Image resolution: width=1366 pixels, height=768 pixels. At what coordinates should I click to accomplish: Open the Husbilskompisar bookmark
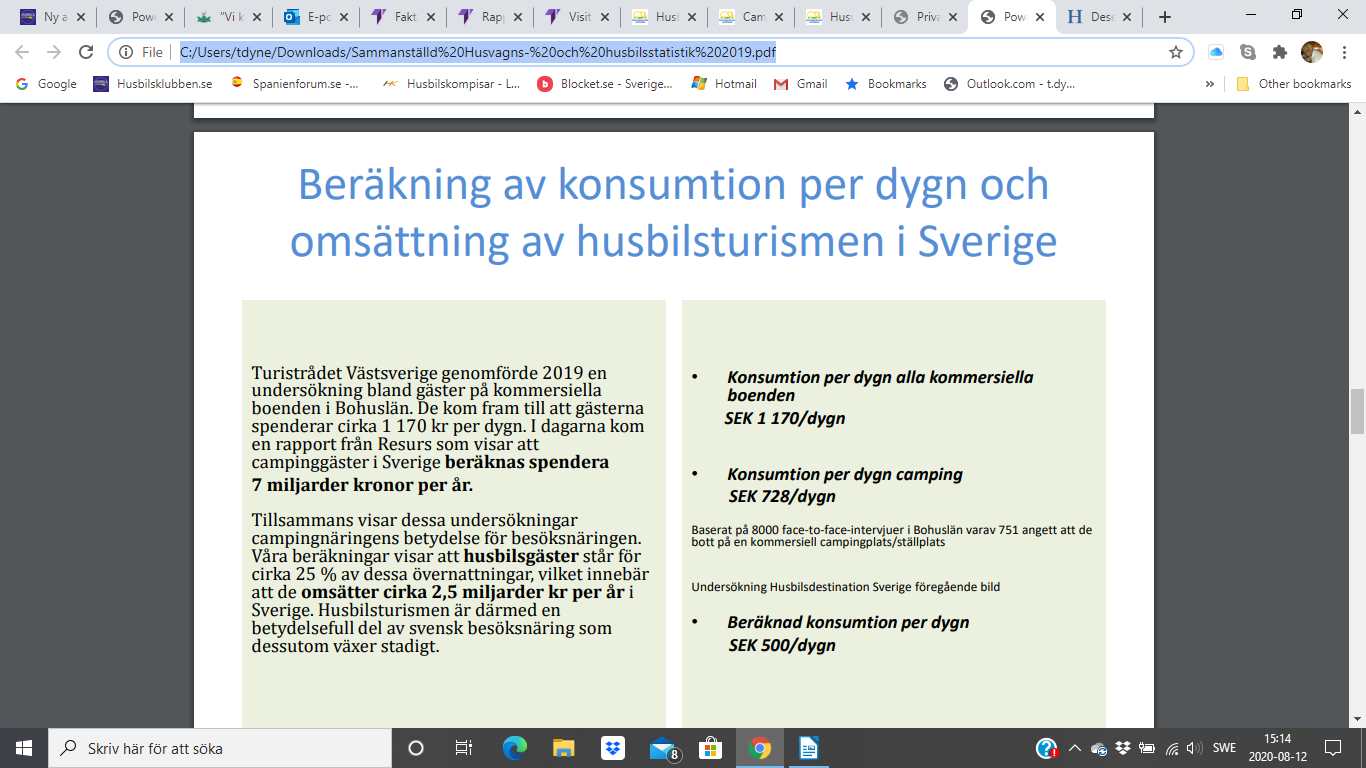point(452,84)
